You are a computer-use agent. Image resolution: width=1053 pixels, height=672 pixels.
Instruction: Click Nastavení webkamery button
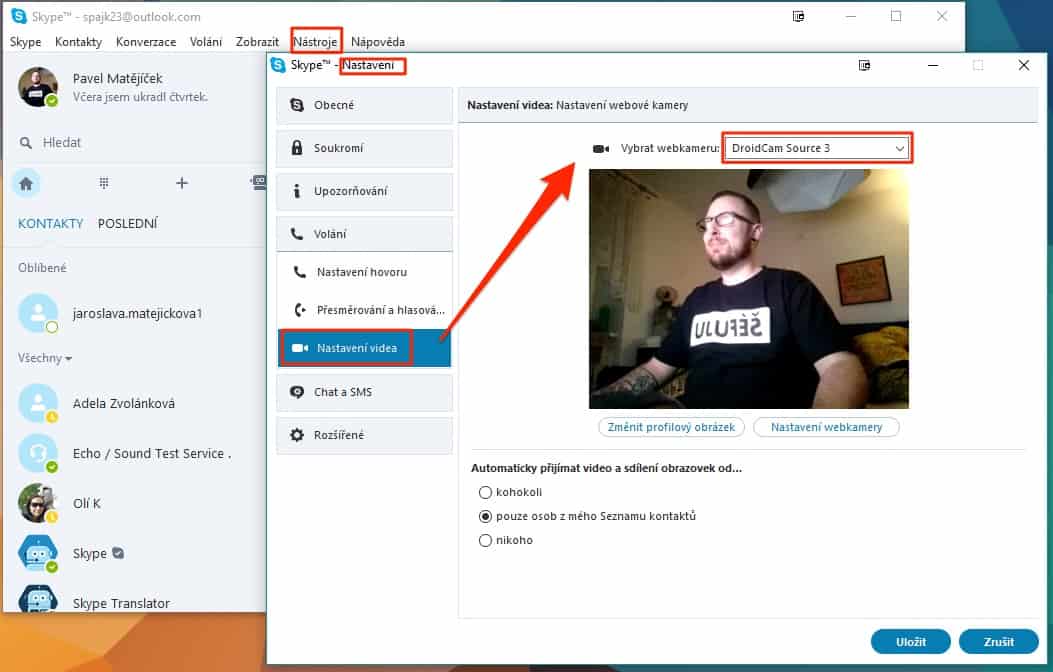click(x=827, y=427)
